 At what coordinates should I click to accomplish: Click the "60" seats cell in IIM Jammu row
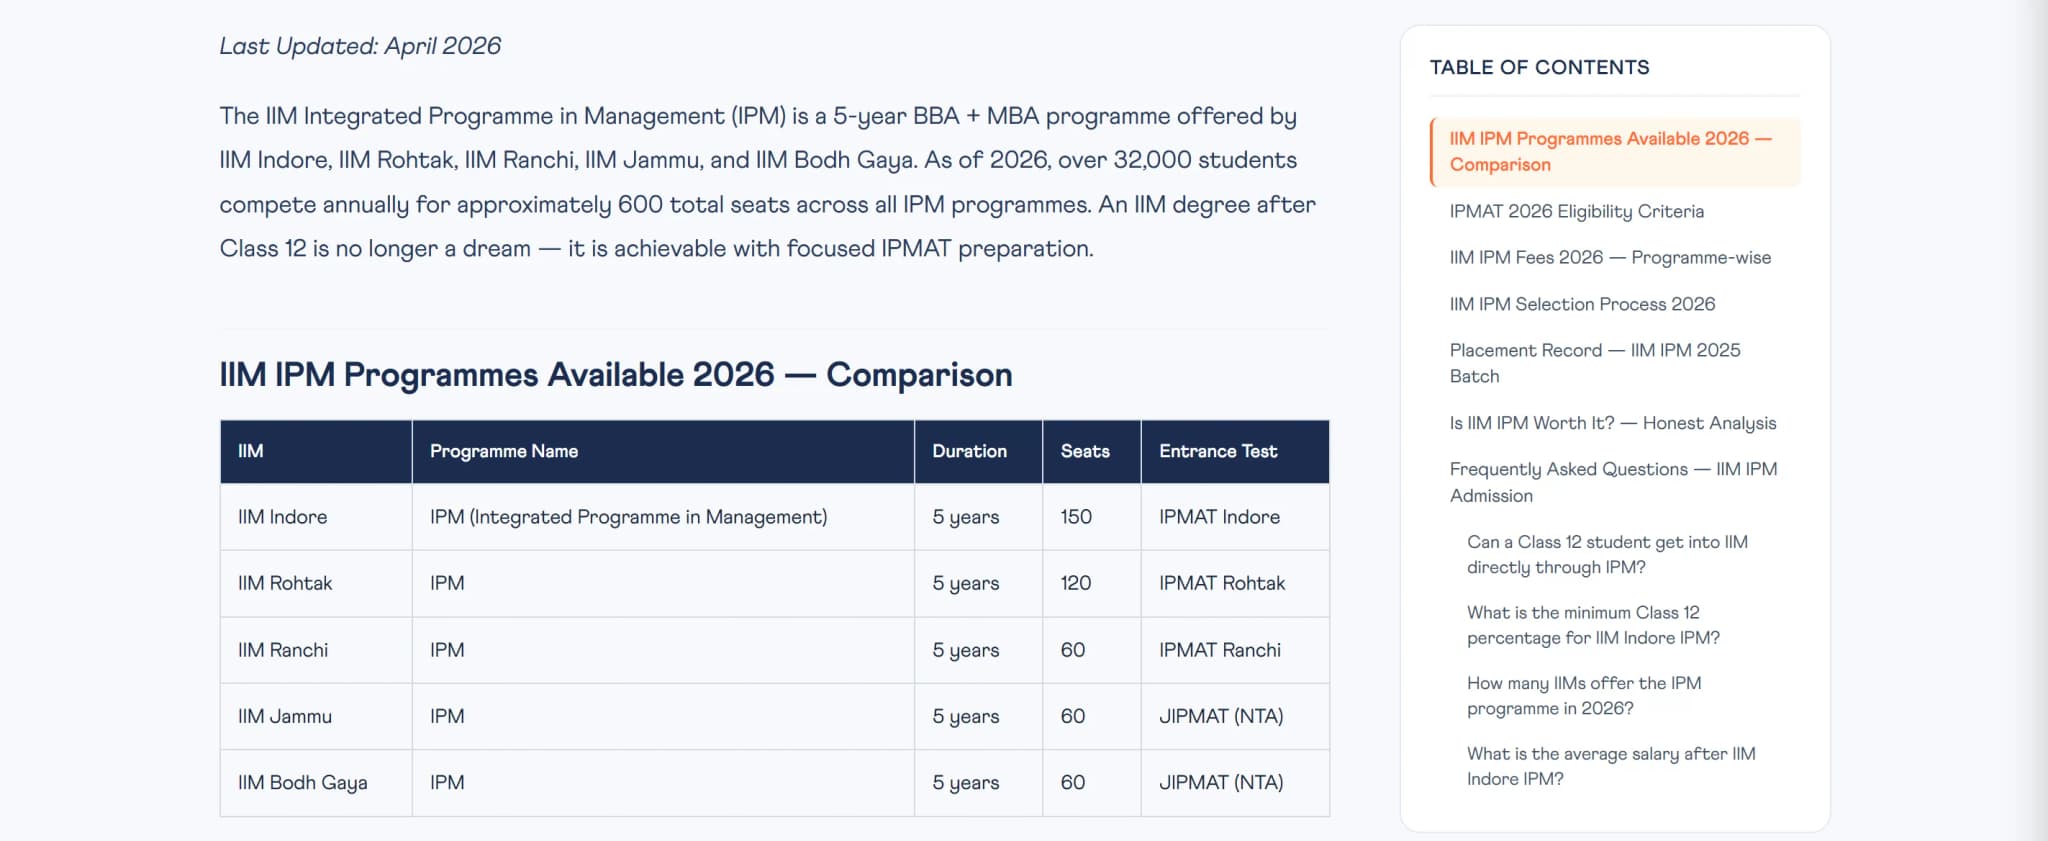1092,717
